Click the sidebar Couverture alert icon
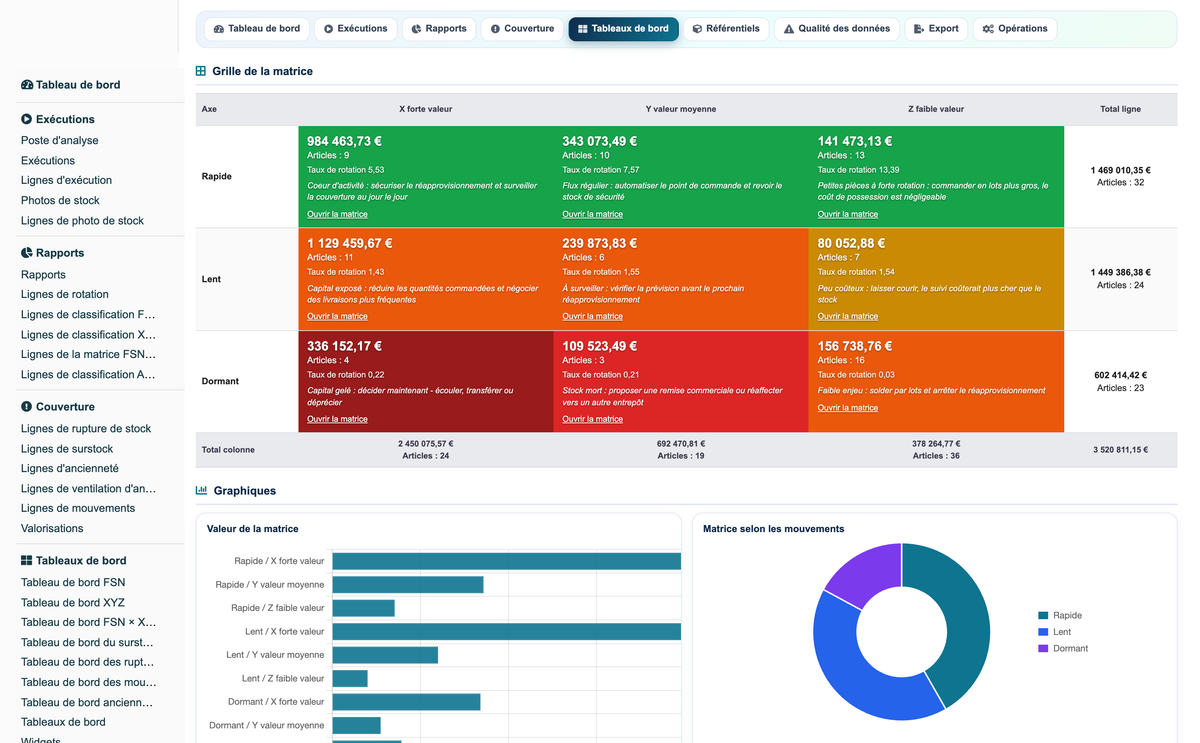 [27, 407]
